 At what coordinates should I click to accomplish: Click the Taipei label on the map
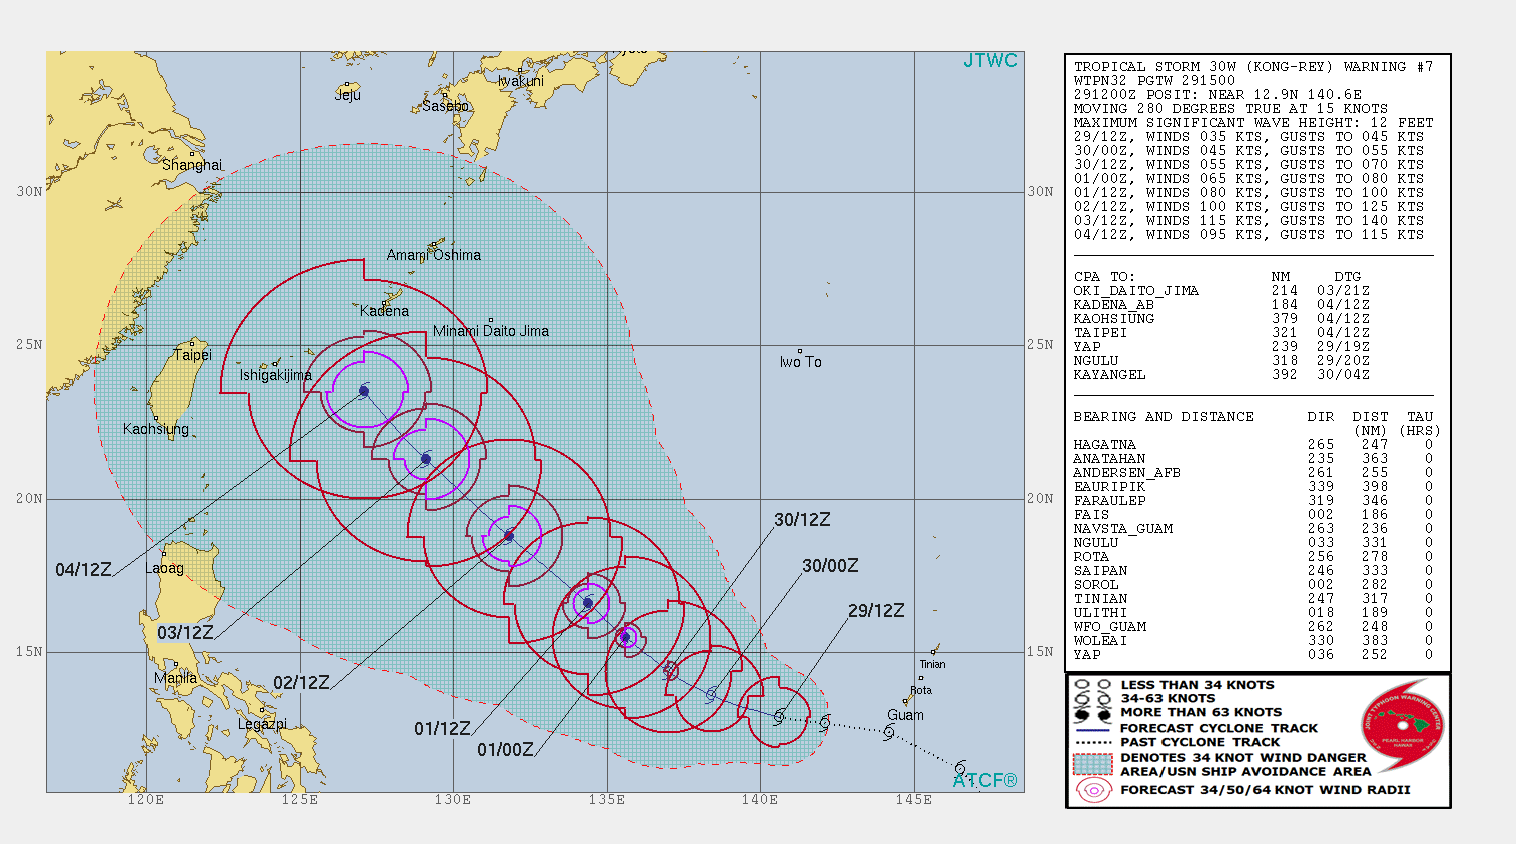click(x=193, y=355)
